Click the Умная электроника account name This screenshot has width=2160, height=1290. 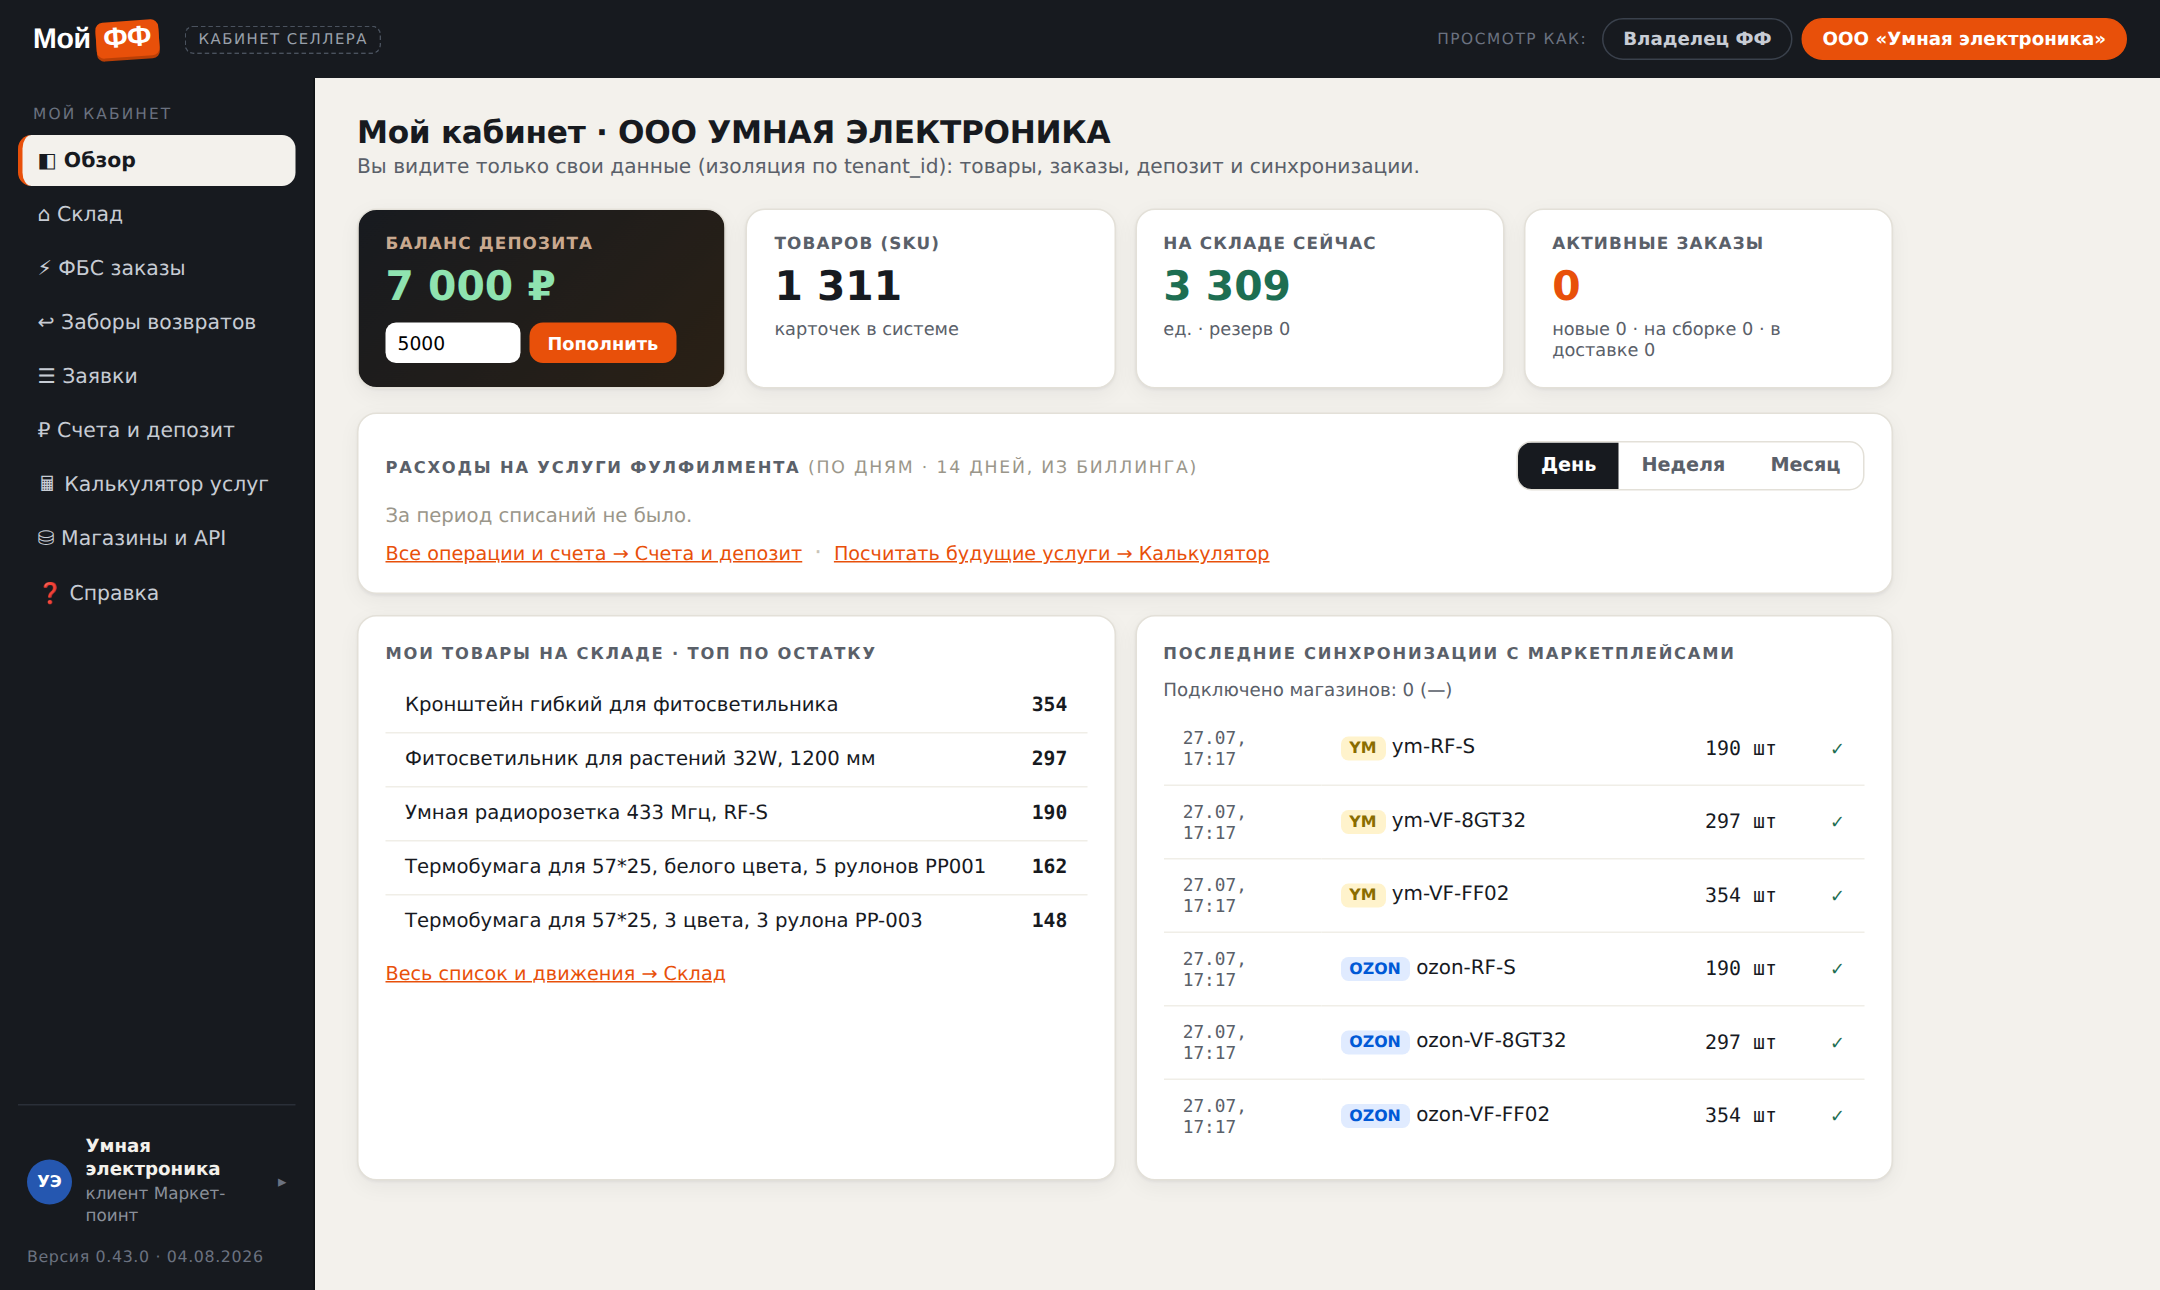pyautogui.click(x=152, y=1157)
